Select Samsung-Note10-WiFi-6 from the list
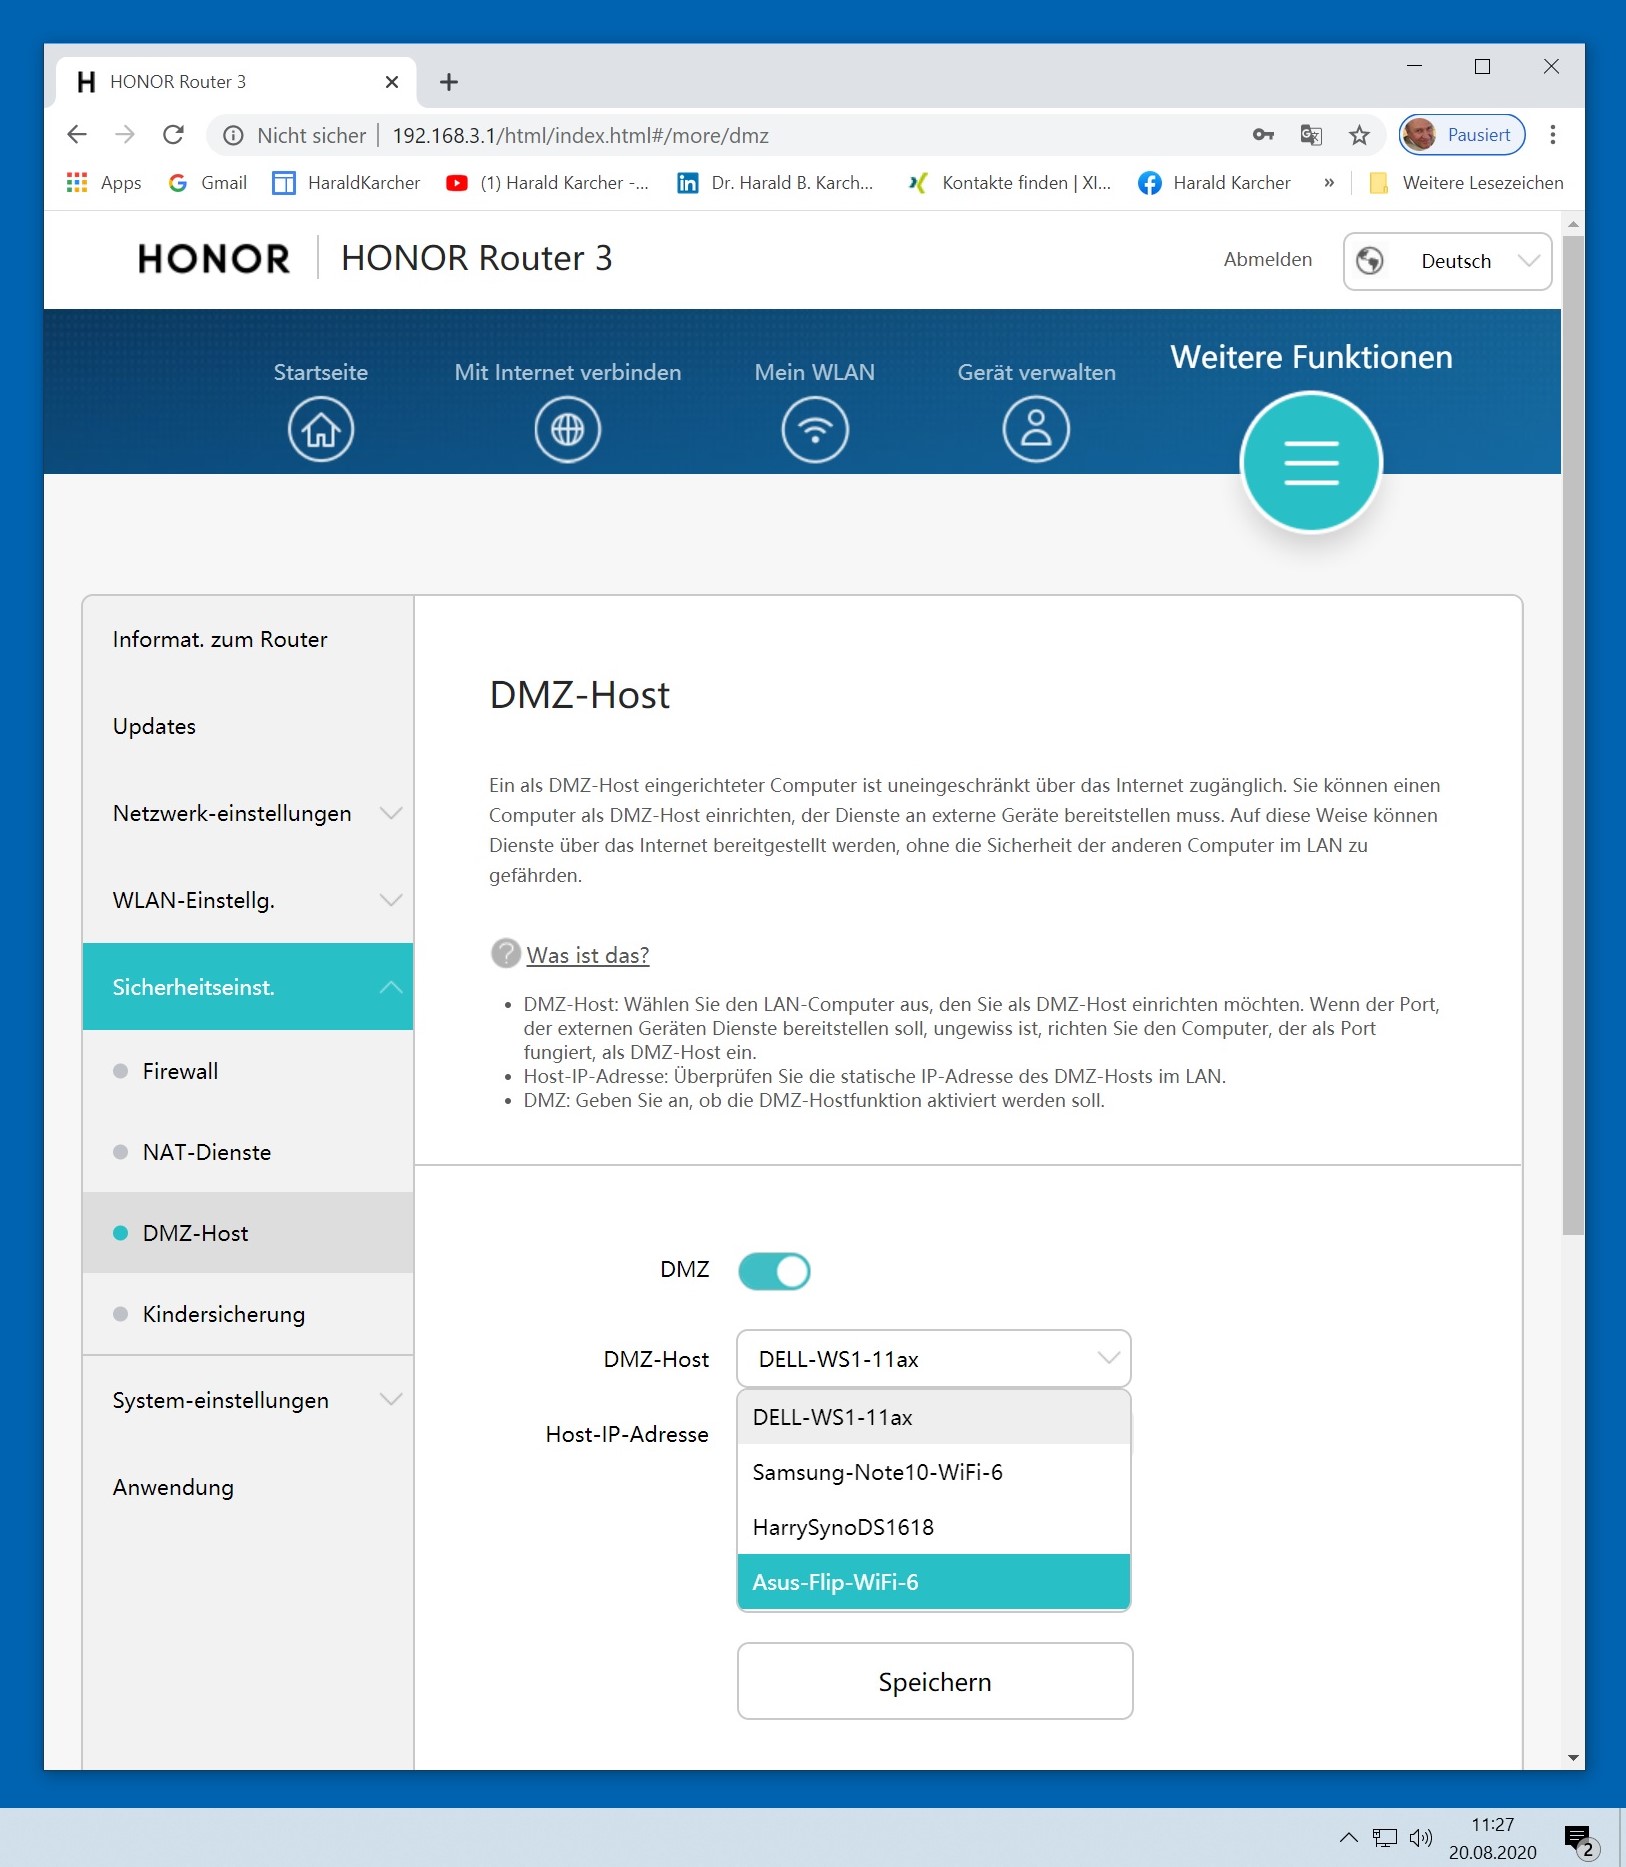Viewport: 1626px width, 1867px height. 934,1472
